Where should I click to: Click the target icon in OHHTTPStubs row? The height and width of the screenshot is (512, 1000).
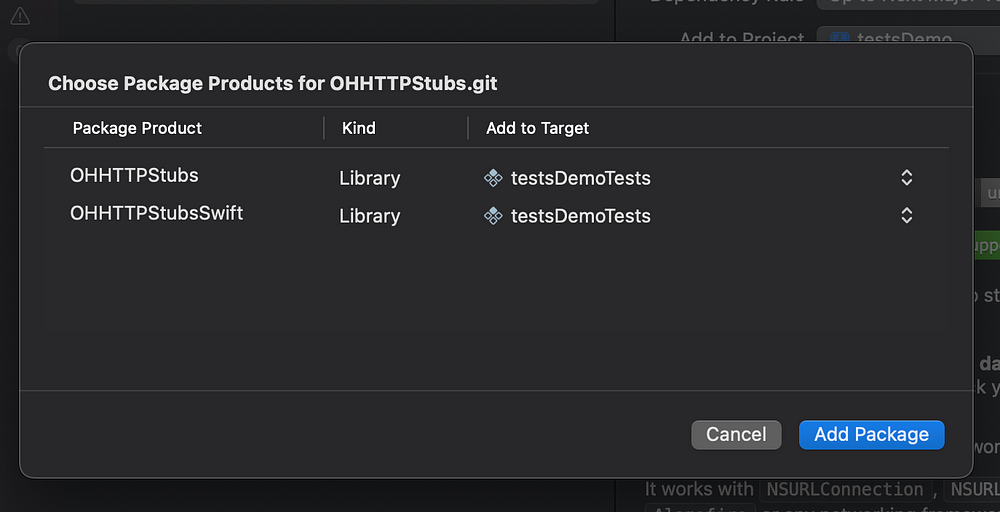pyautogui.click(x=493, y=178)
